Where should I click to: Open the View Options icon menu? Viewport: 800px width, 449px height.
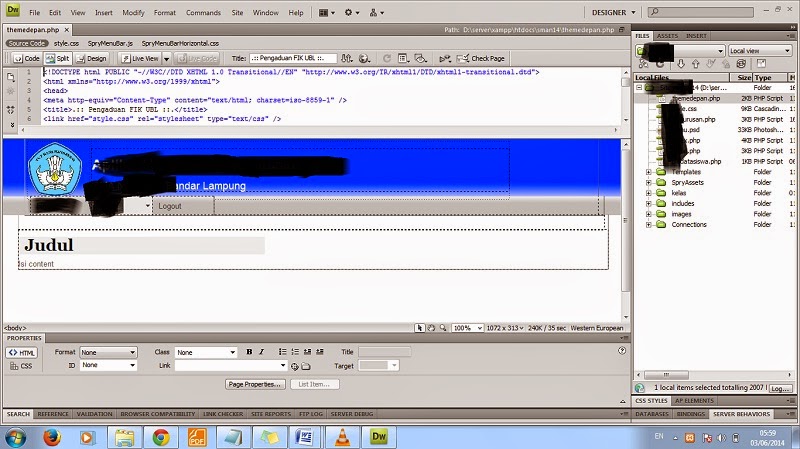tap(403, 58)
